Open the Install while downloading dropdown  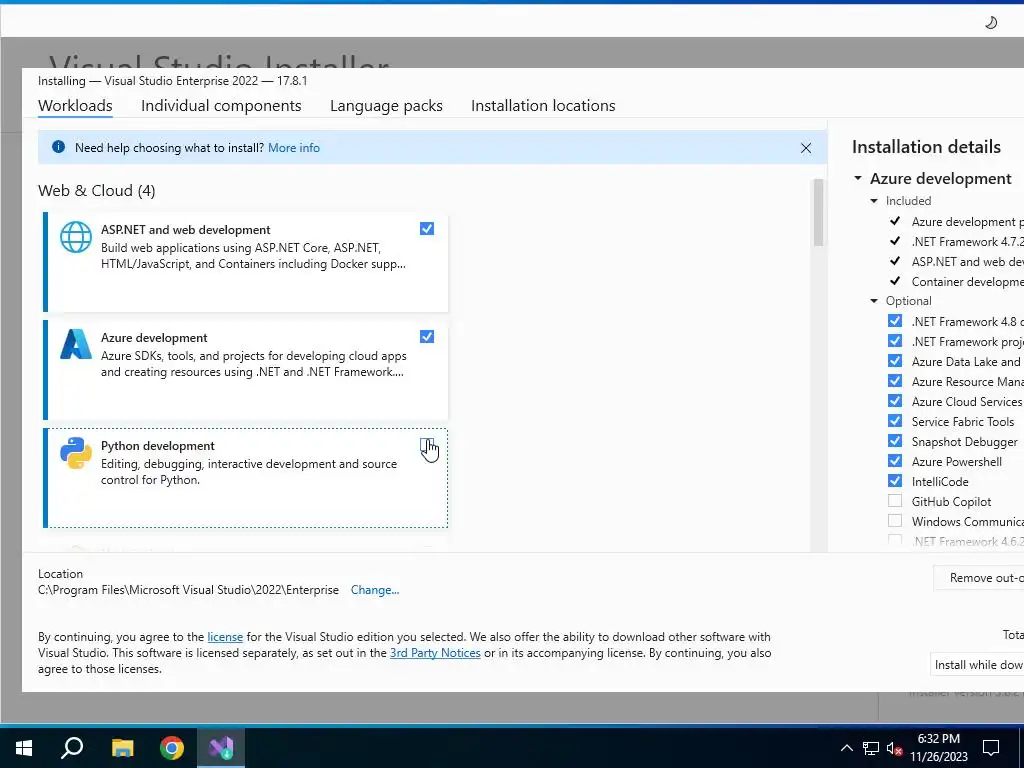[x=977, y=665]
